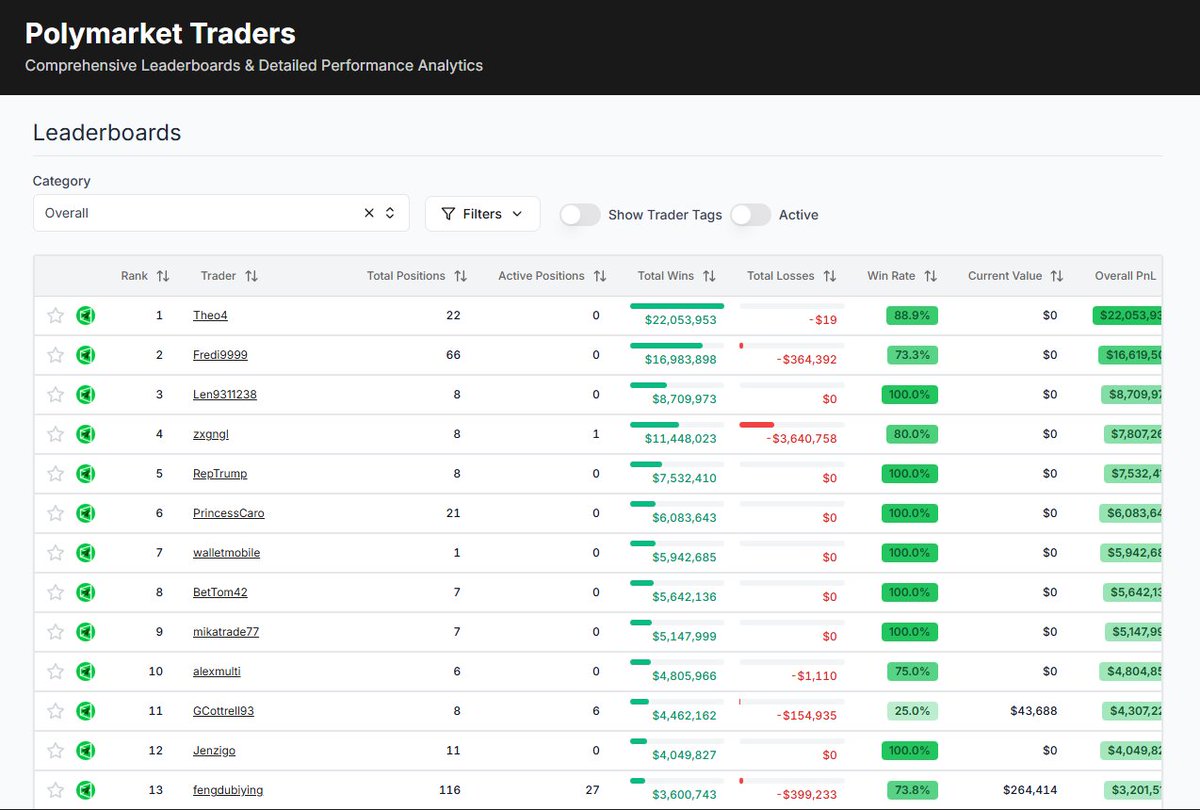Enable the Show Trader Tags toggle
The width and height of the screenshot is (1200, 810).
click(x=579, y=213)
